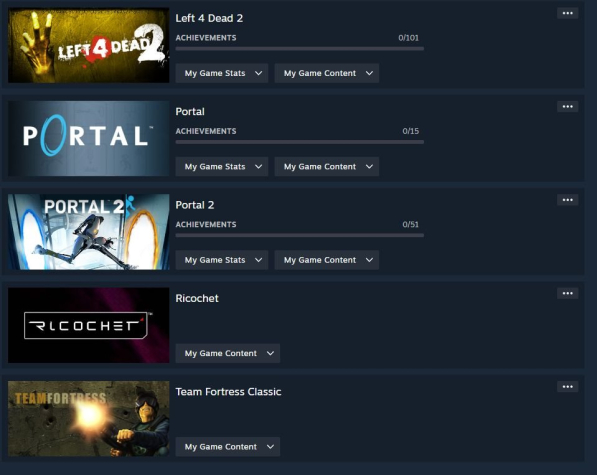This screenshot has height=475, width=597.
Task: Open the Team Fortress Classic title link
Action: point(228,392)
